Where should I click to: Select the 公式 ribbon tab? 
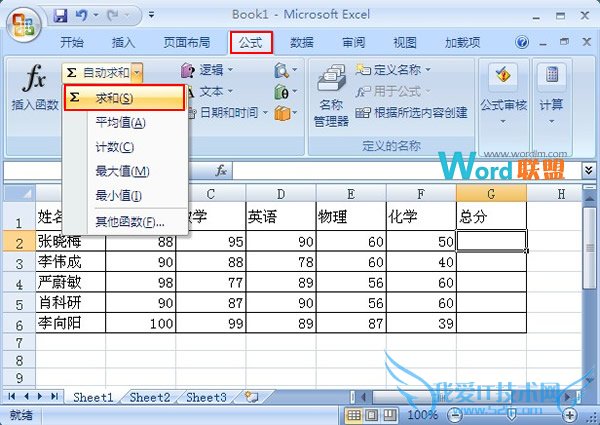click(x=251, y=42)
